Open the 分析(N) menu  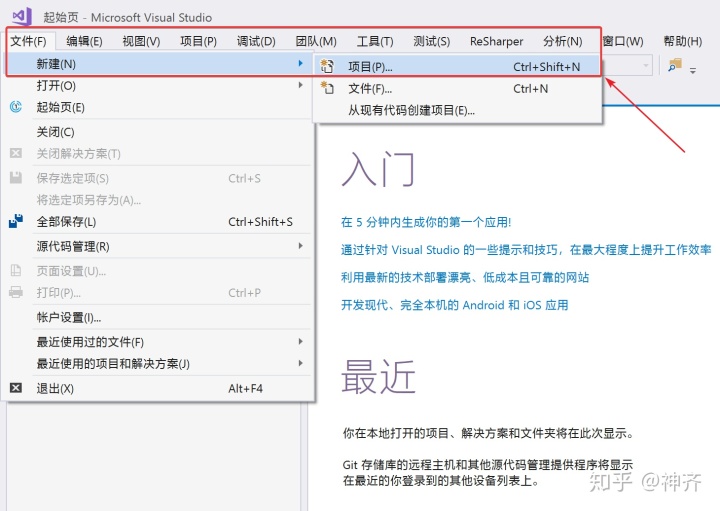(x=562, y=41)
